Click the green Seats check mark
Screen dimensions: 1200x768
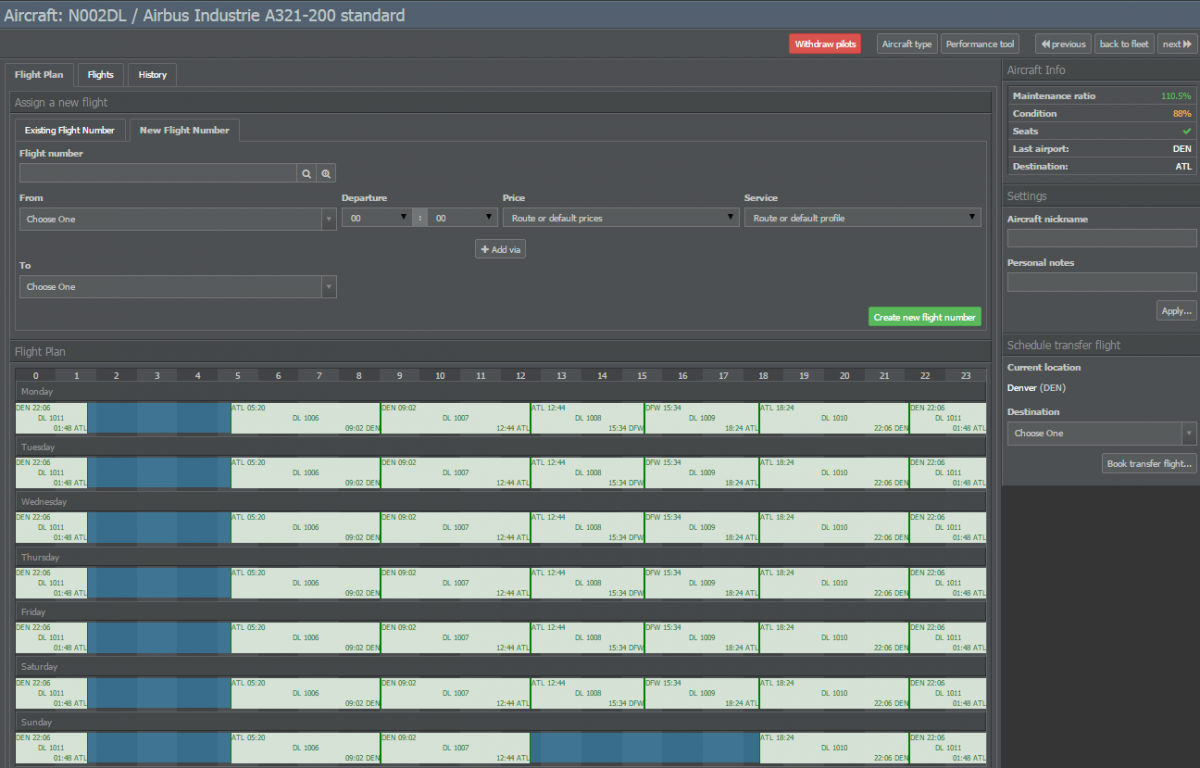[1187, 131]
